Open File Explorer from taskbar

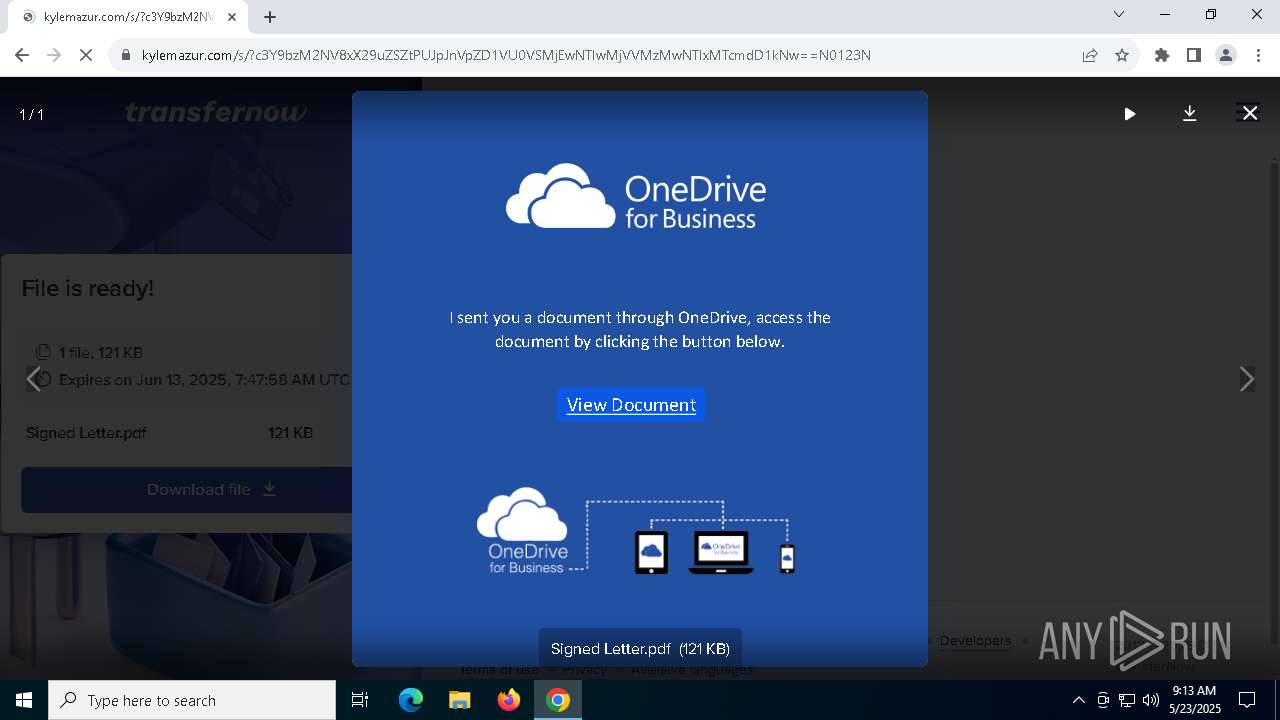pos(460,700)
